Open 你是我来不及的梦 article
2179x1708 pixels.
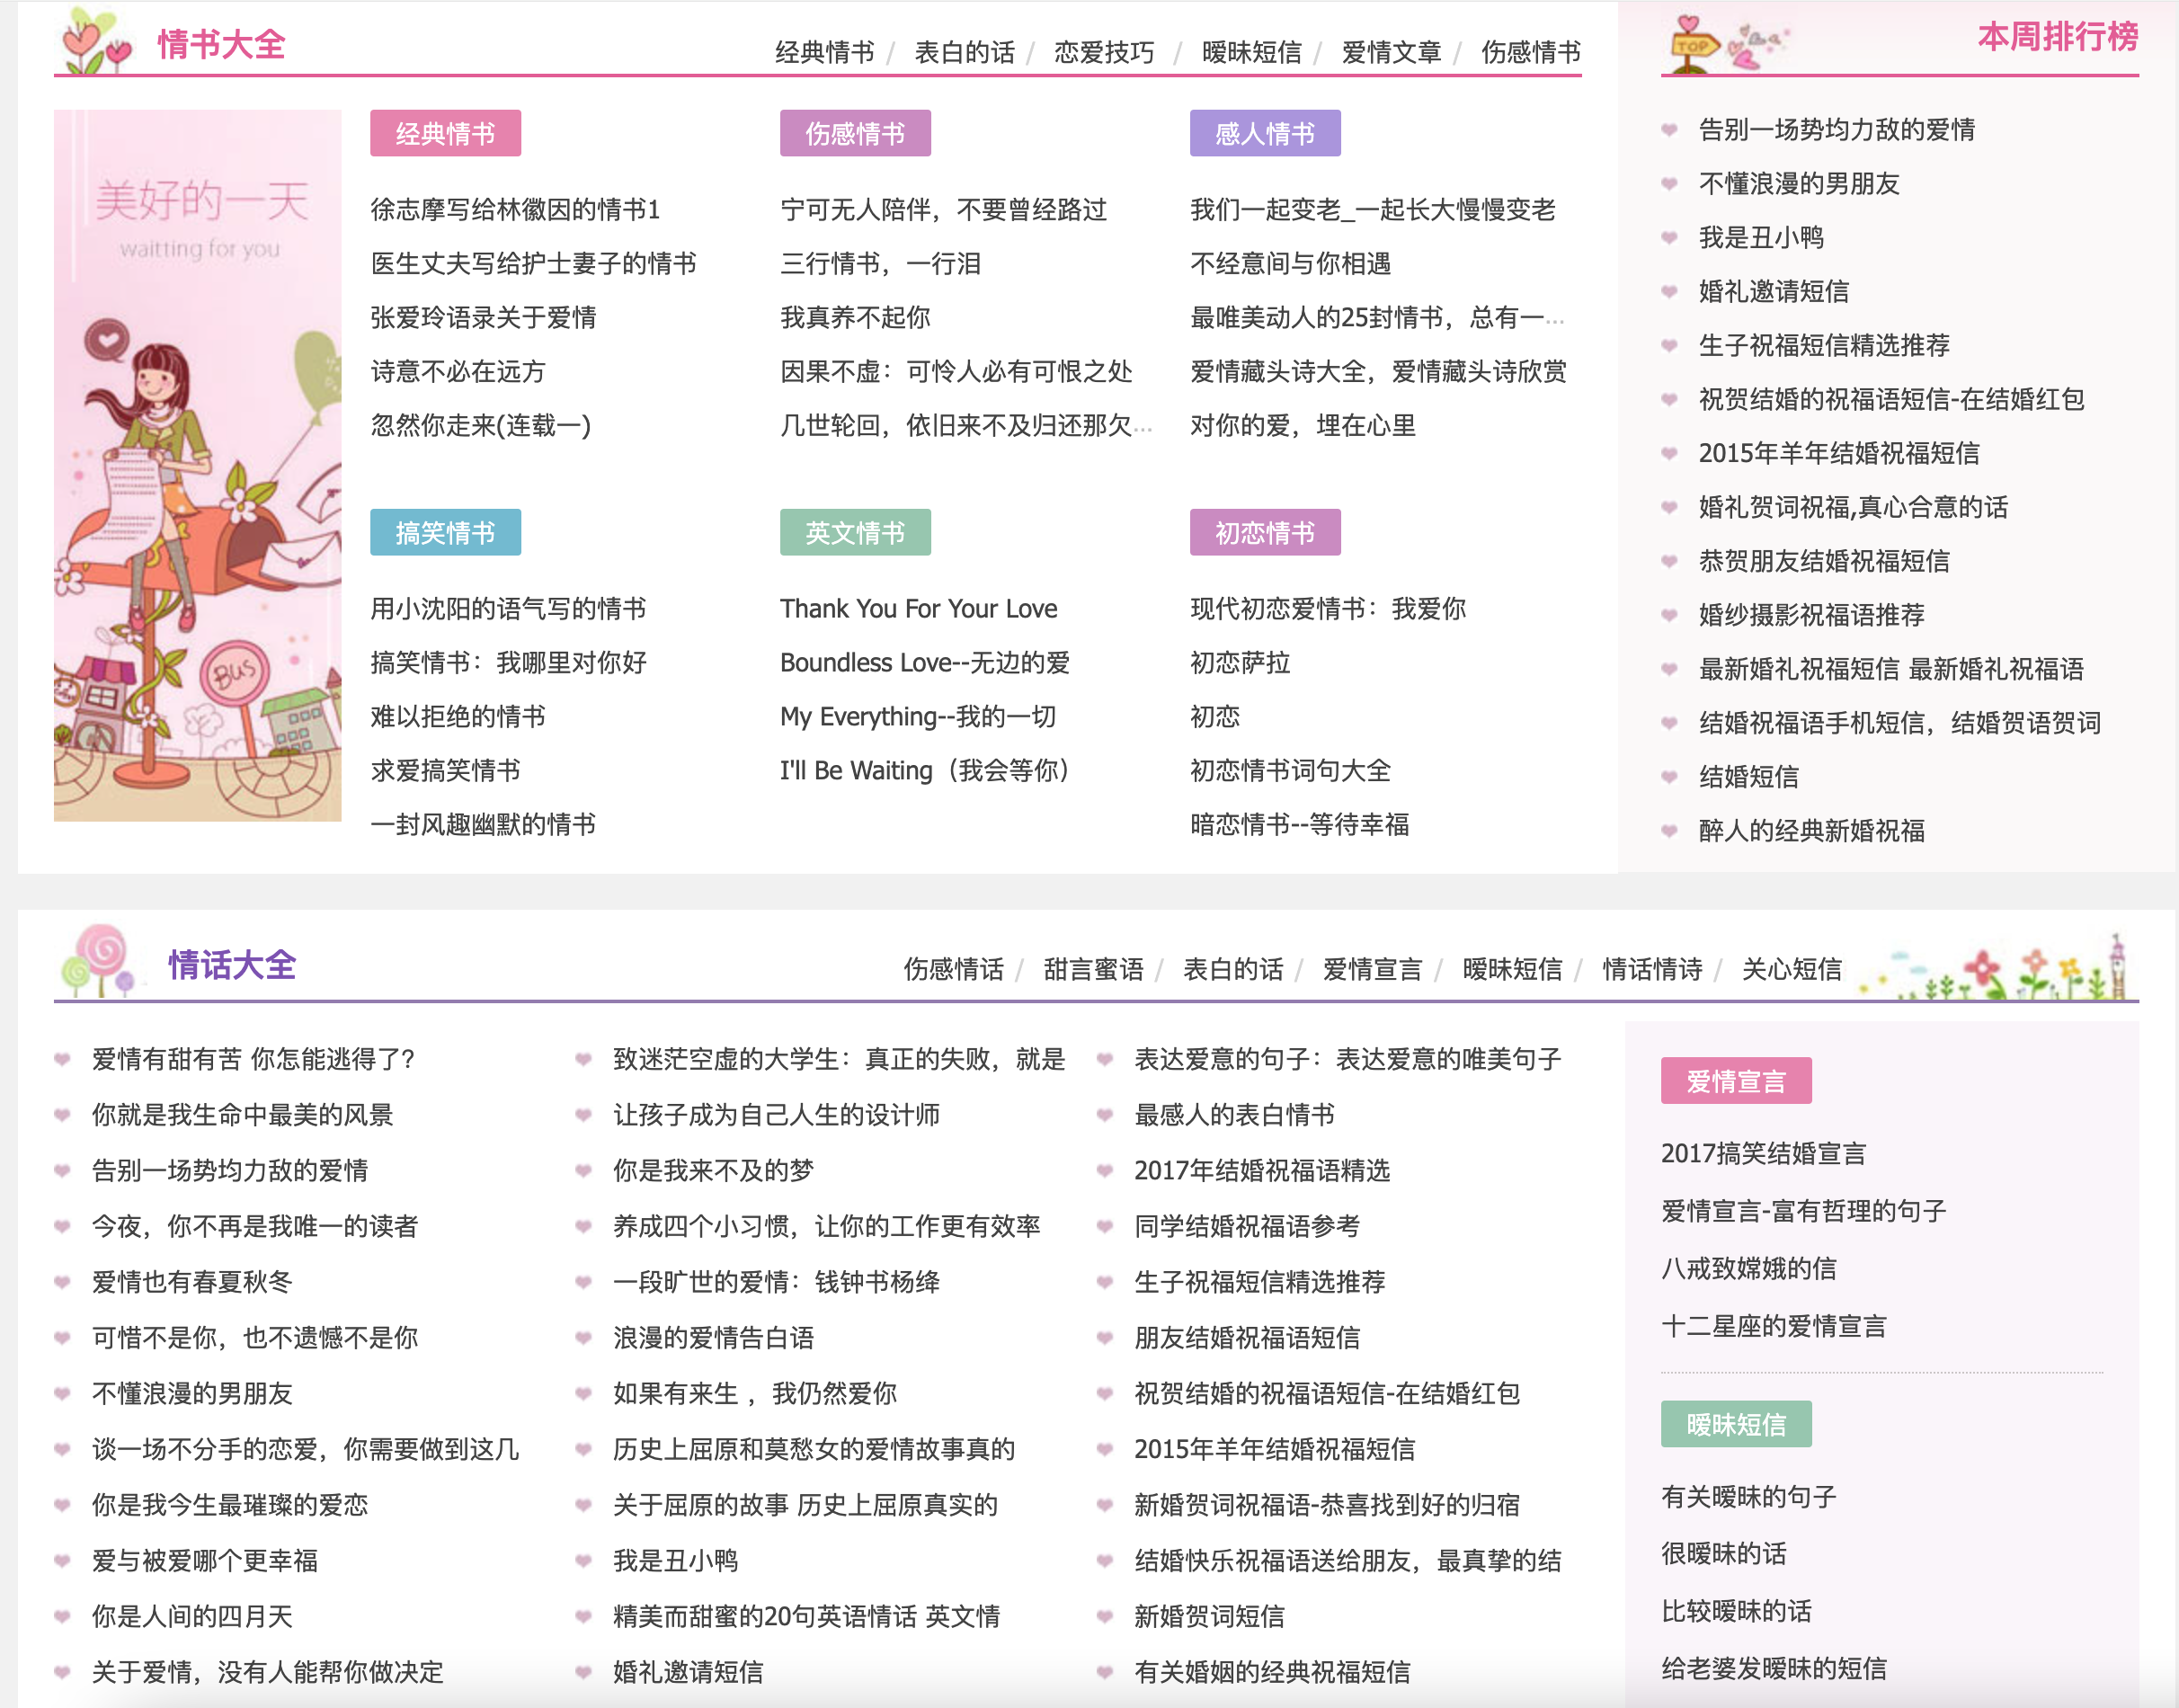pyautogui.click(x=713, y=1171)
